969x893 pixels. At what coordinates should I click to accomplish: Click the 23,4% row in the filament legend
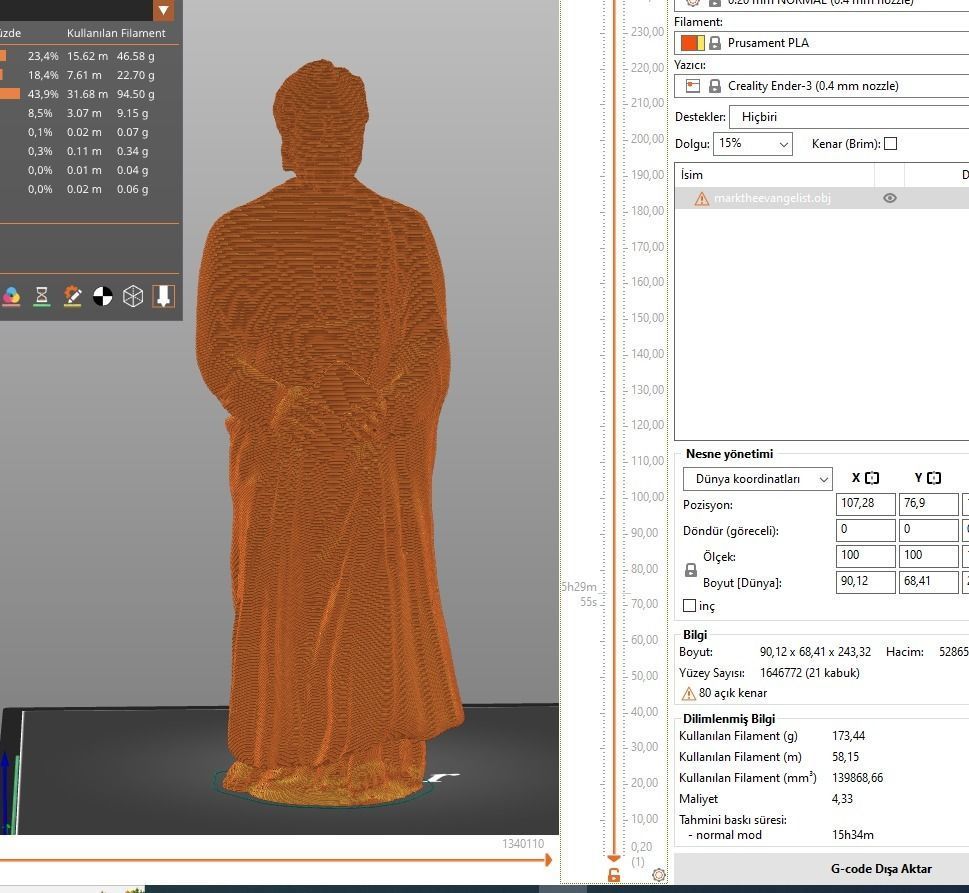coord(90,56)
